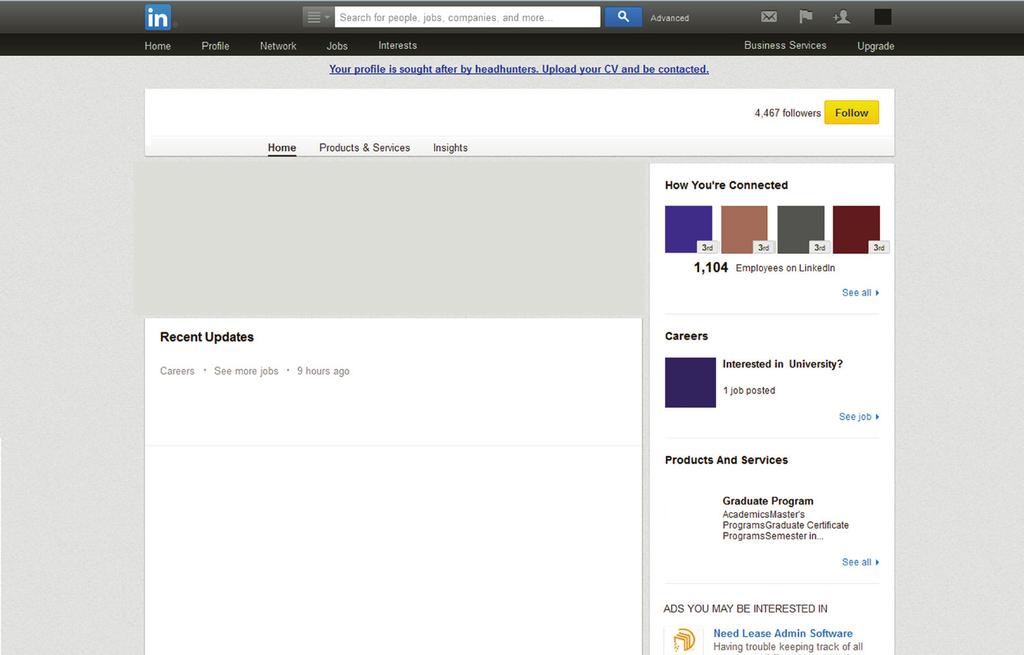Click the lease software ad icon
Image resolution: width=1024 pixels, height=655 pixels.
tap(683, 640)
